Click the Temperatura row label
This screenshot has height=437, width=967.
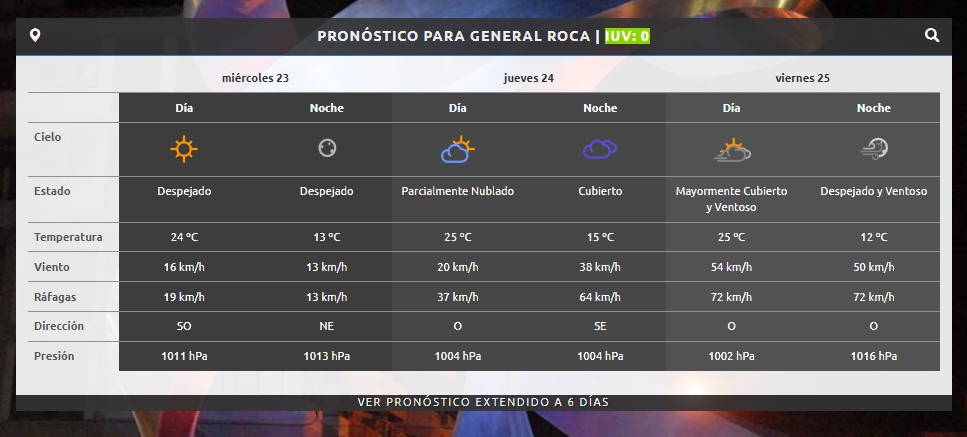(67, 237)
